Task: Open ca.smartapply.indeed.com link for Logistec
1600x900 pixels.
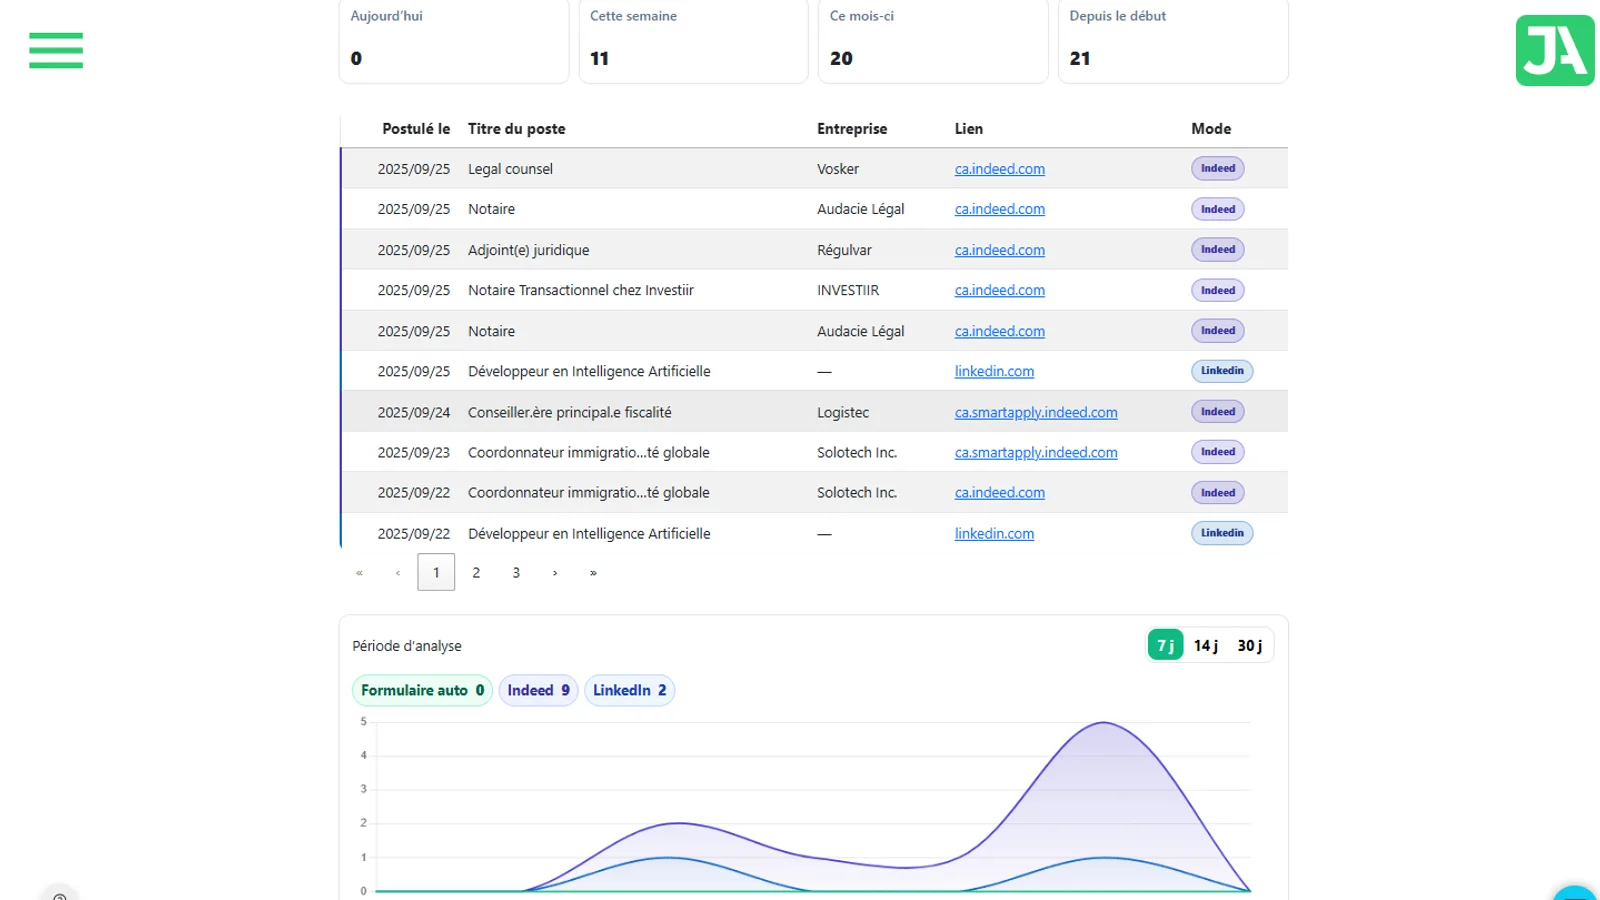Action: coord(1036,412)
